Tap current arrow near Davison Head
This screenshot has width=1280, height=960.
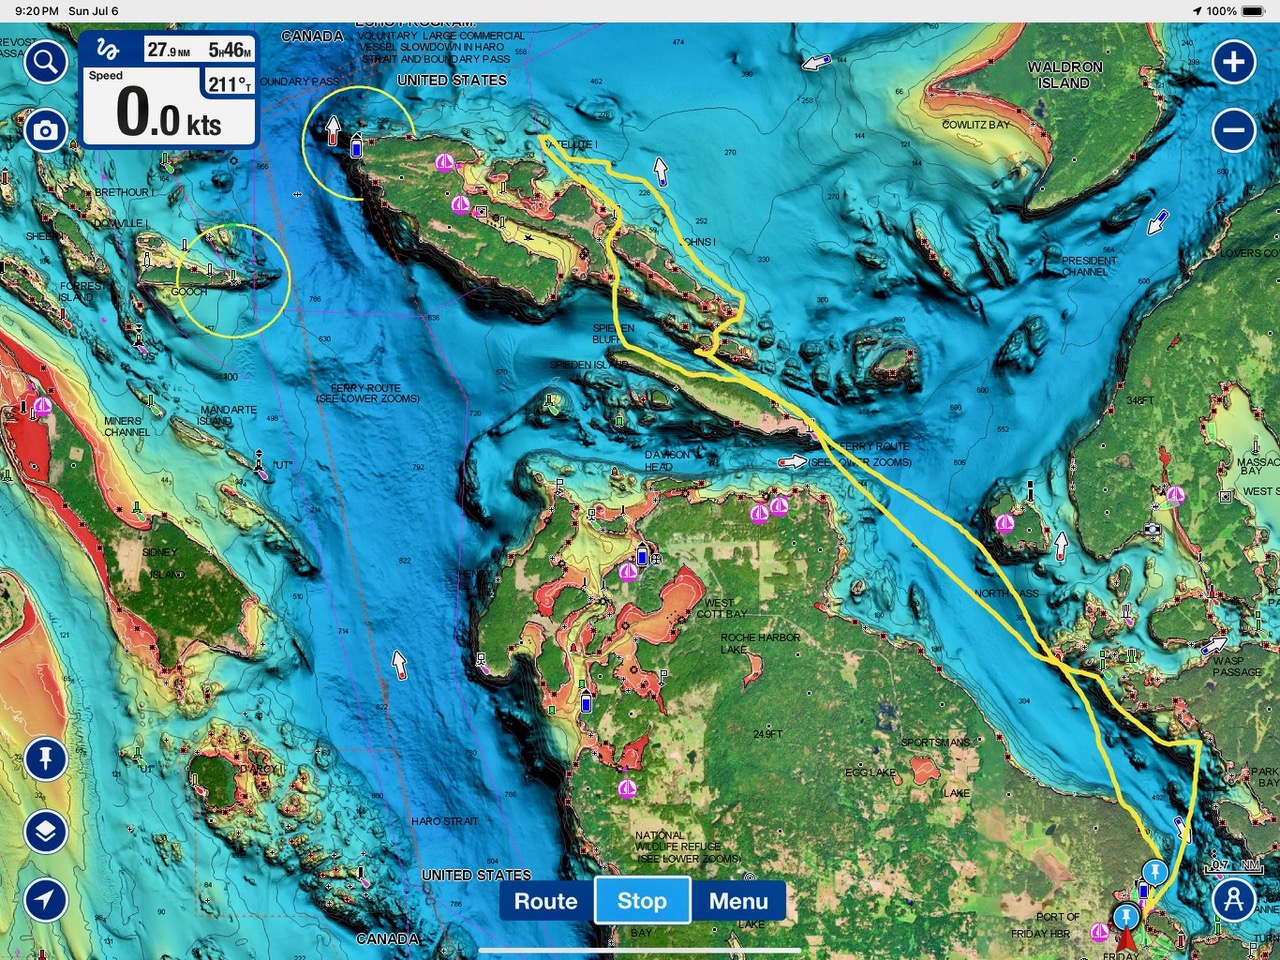[793, 462]
